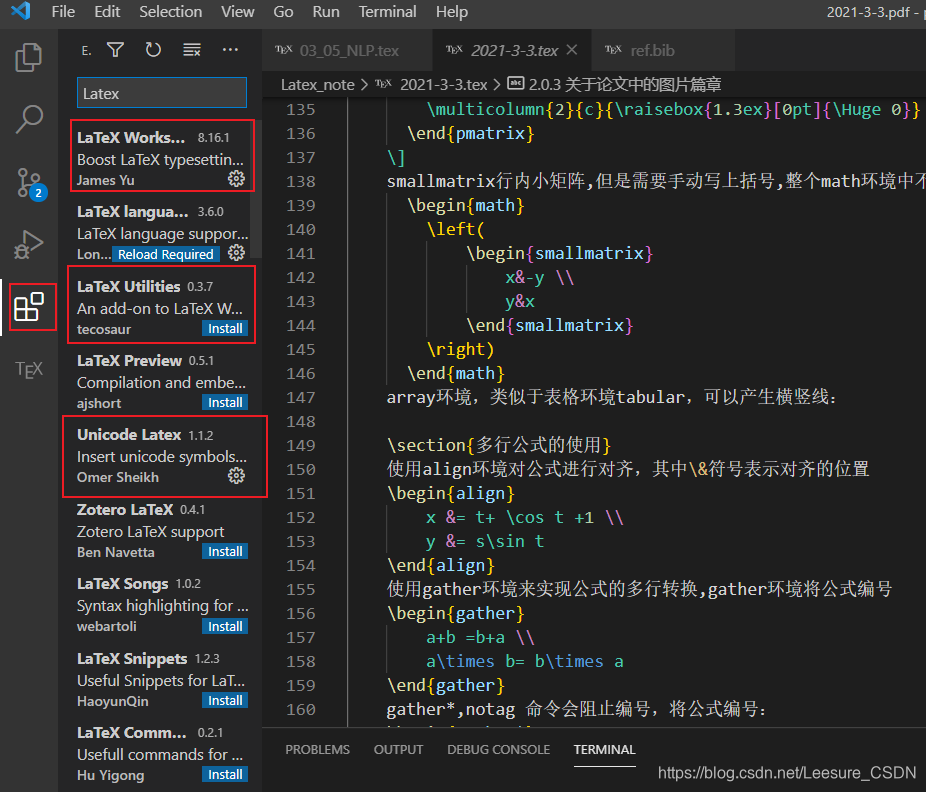Open the Run and Debug view
The height and width of the screenshot is (792, 926).
click(28, 245)
